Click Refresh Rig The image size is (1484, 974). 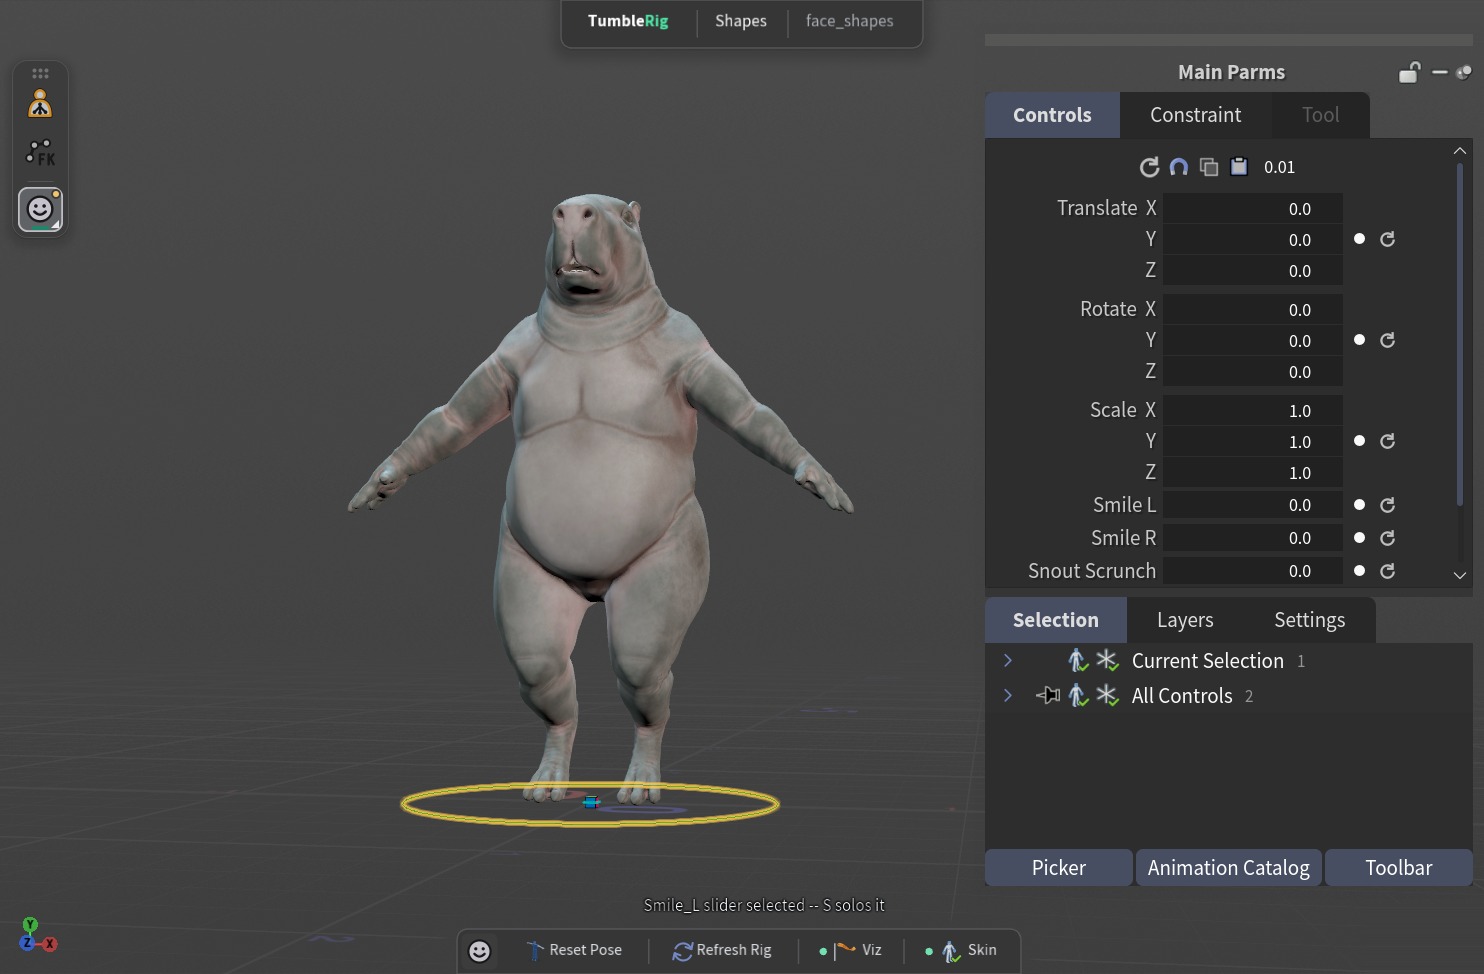[x=722, y=950]
